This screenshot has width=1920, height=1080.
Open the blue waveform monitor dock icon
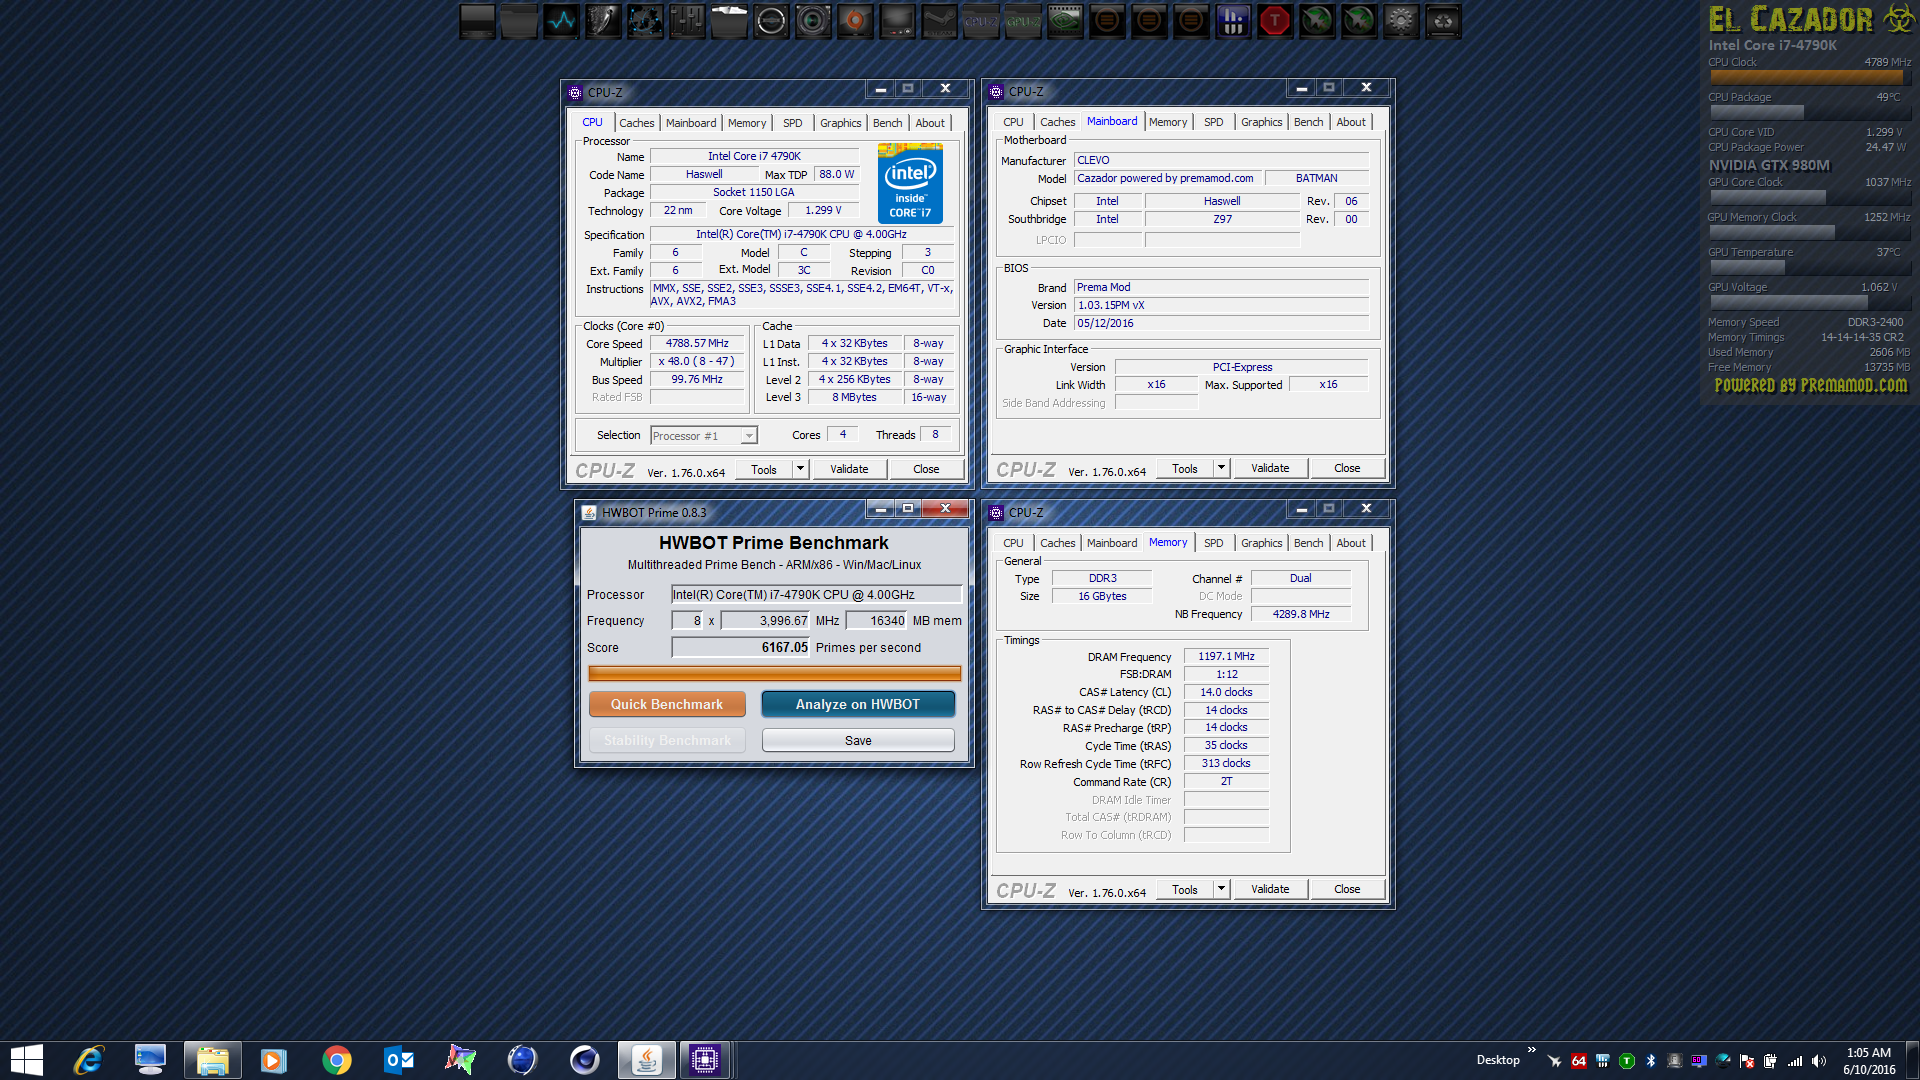click(561, 21)
